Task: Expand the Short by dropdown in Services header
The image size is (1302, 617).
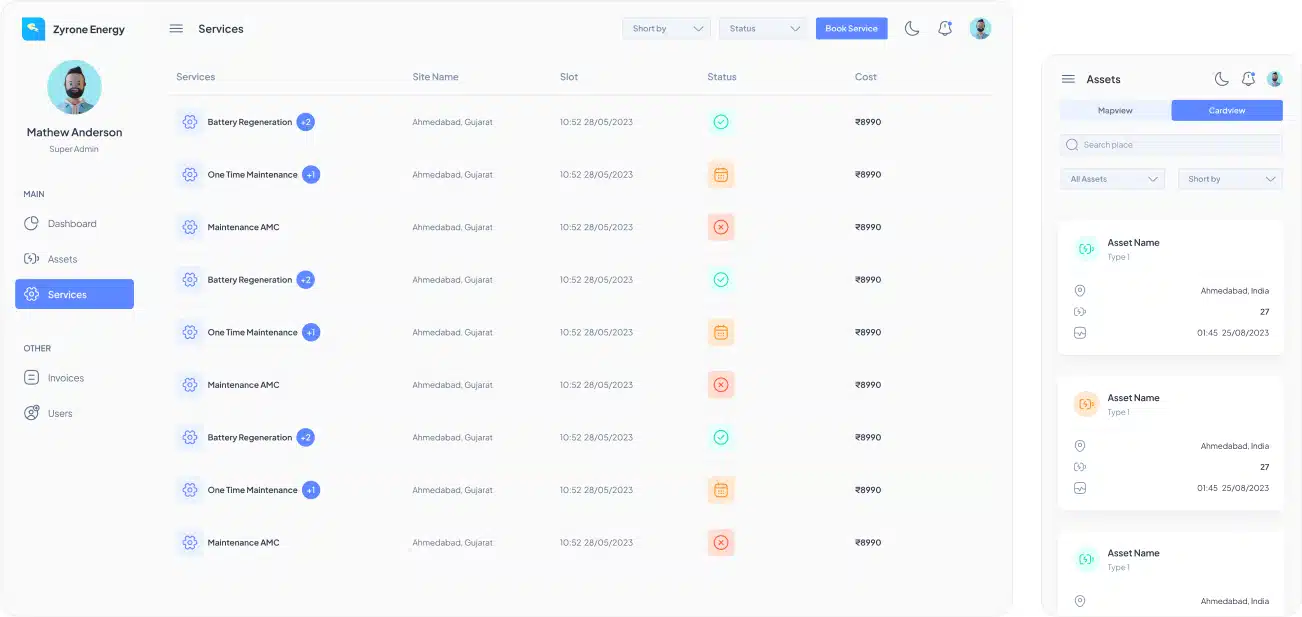Action: [x=665, y=29]
